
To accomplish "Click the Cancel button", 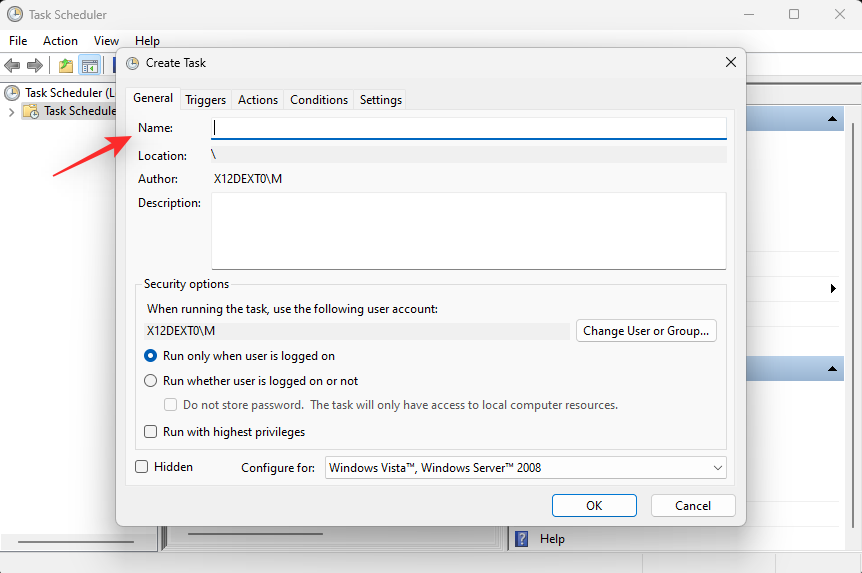I will point(693,506).
